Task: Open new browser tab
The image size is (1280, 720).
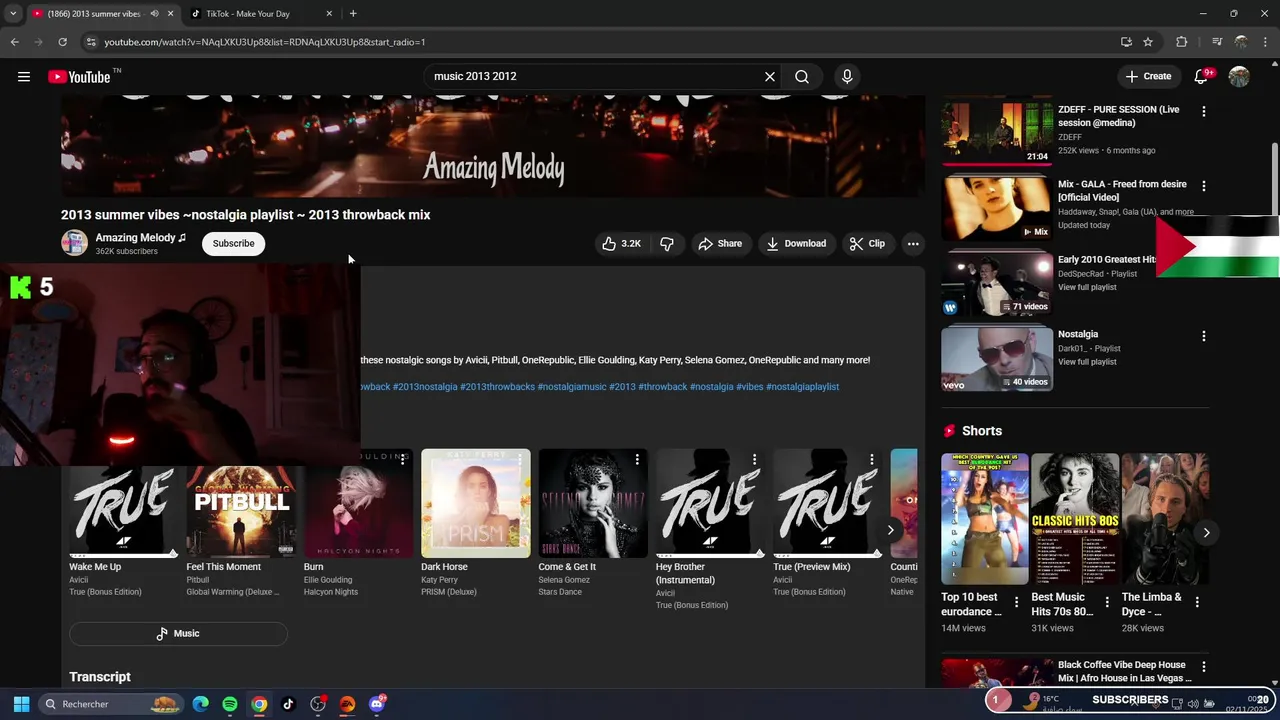Action: (353, 14)
